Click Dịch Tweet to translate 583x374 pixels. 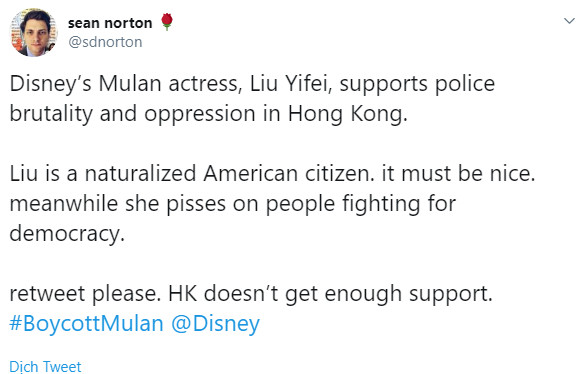point(45,367)
